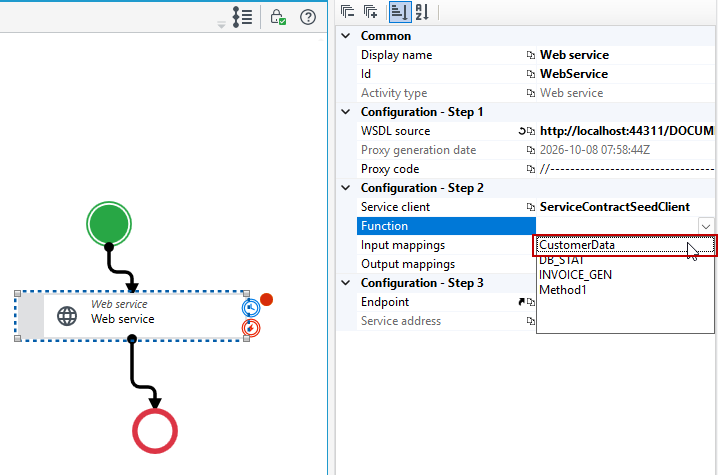718x475 pixels.
Task: Click the Proxy code value field
Action: click(x=626, y=169)
